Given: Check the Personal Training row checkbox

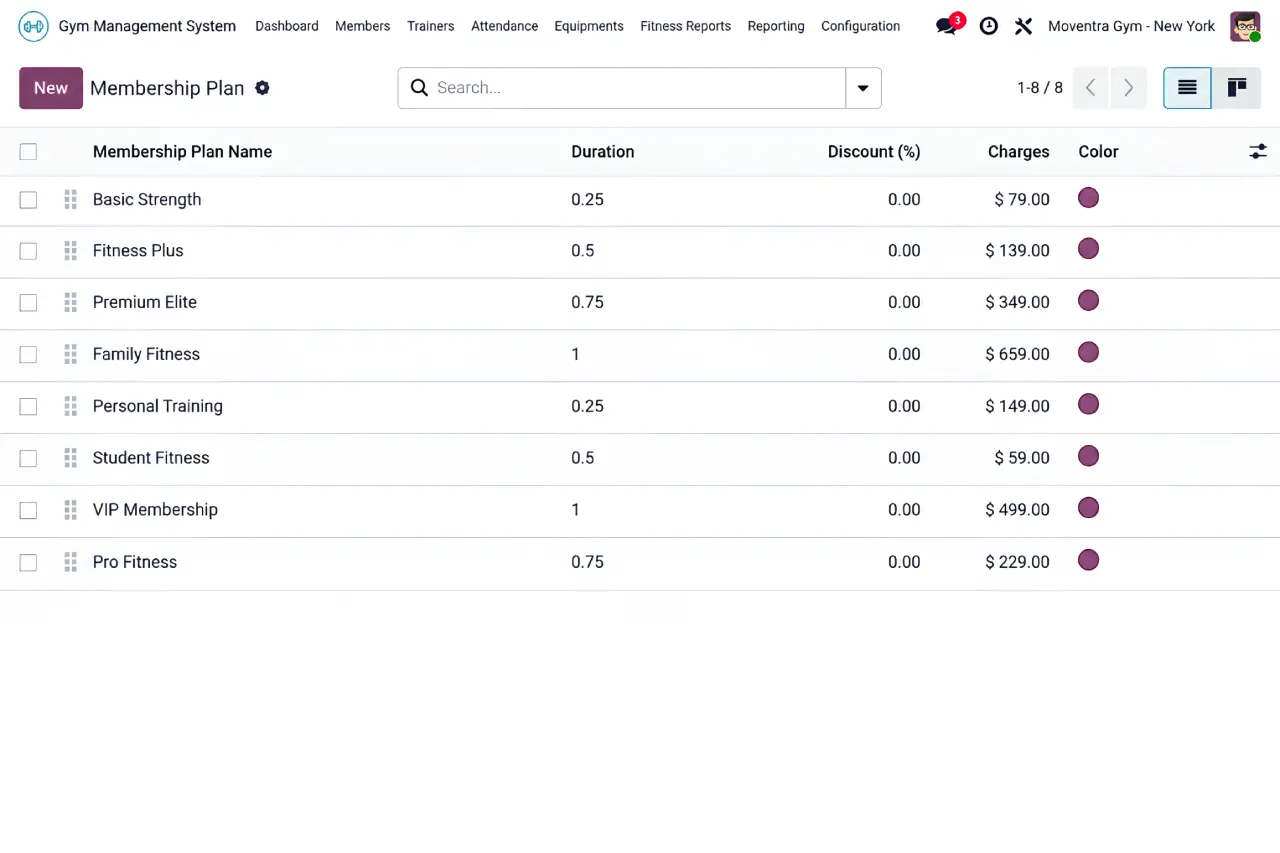Looking at the screenshot, I should [28, 406].
